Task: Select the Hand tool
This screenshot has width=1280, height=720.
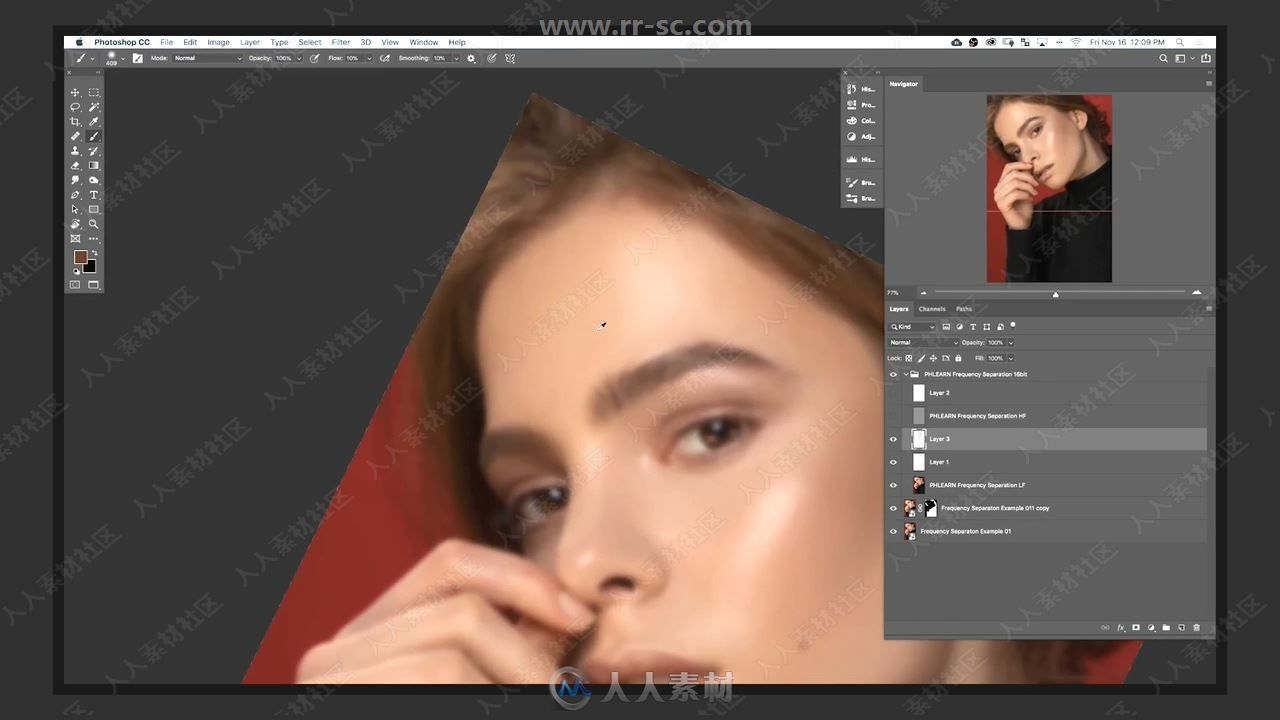Action: (75, 224)
